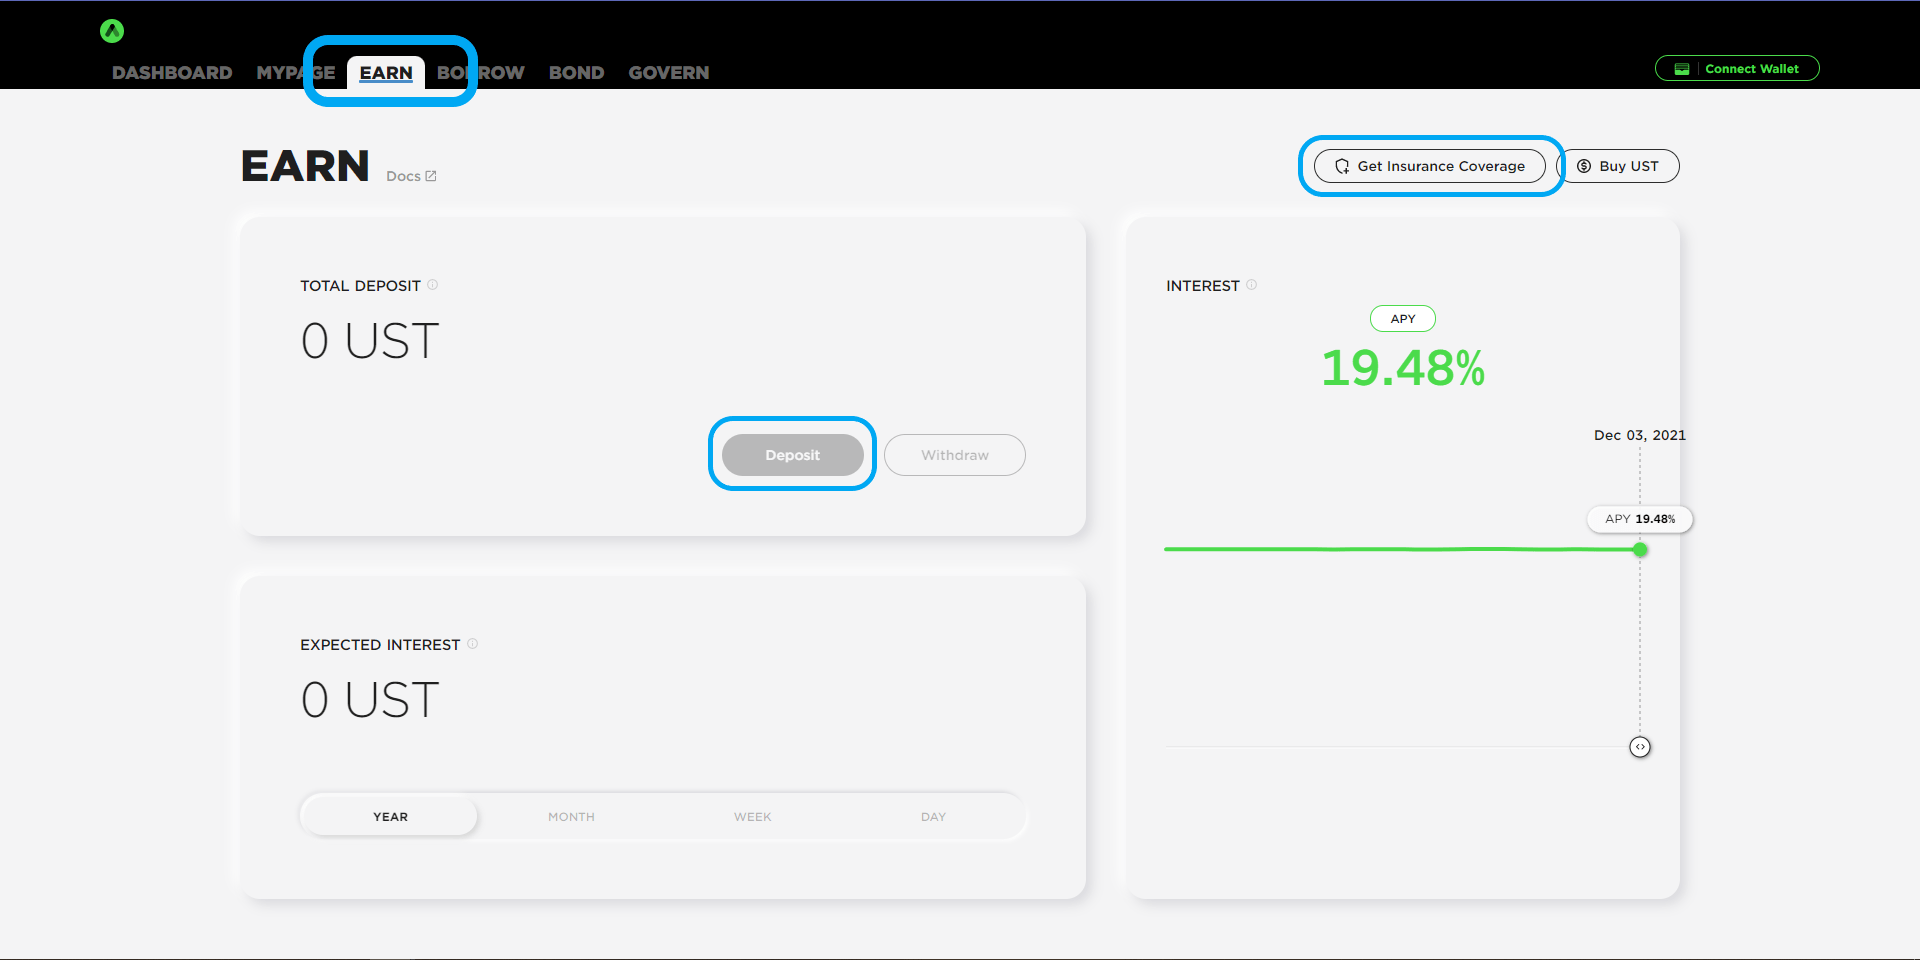The image size is (1920, 960).
Task: Click the Docs external link icon
Action: point(431,176)
